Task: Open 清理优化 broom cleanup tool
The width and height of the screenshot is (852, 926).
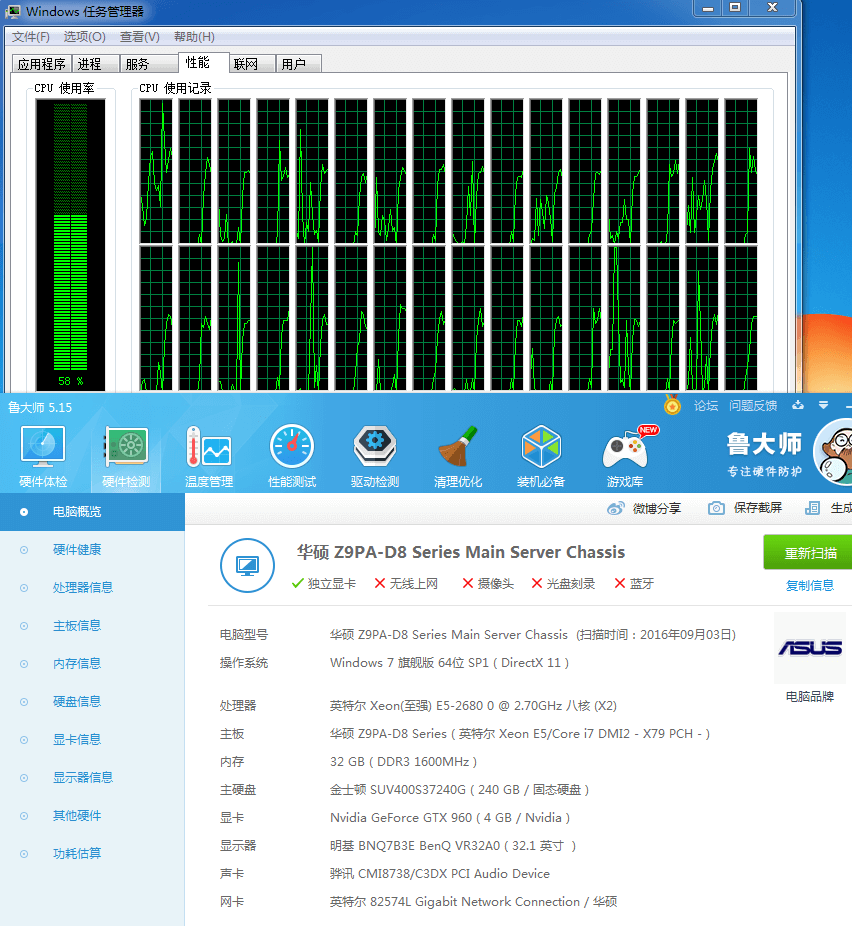Action: coord(458,457)
